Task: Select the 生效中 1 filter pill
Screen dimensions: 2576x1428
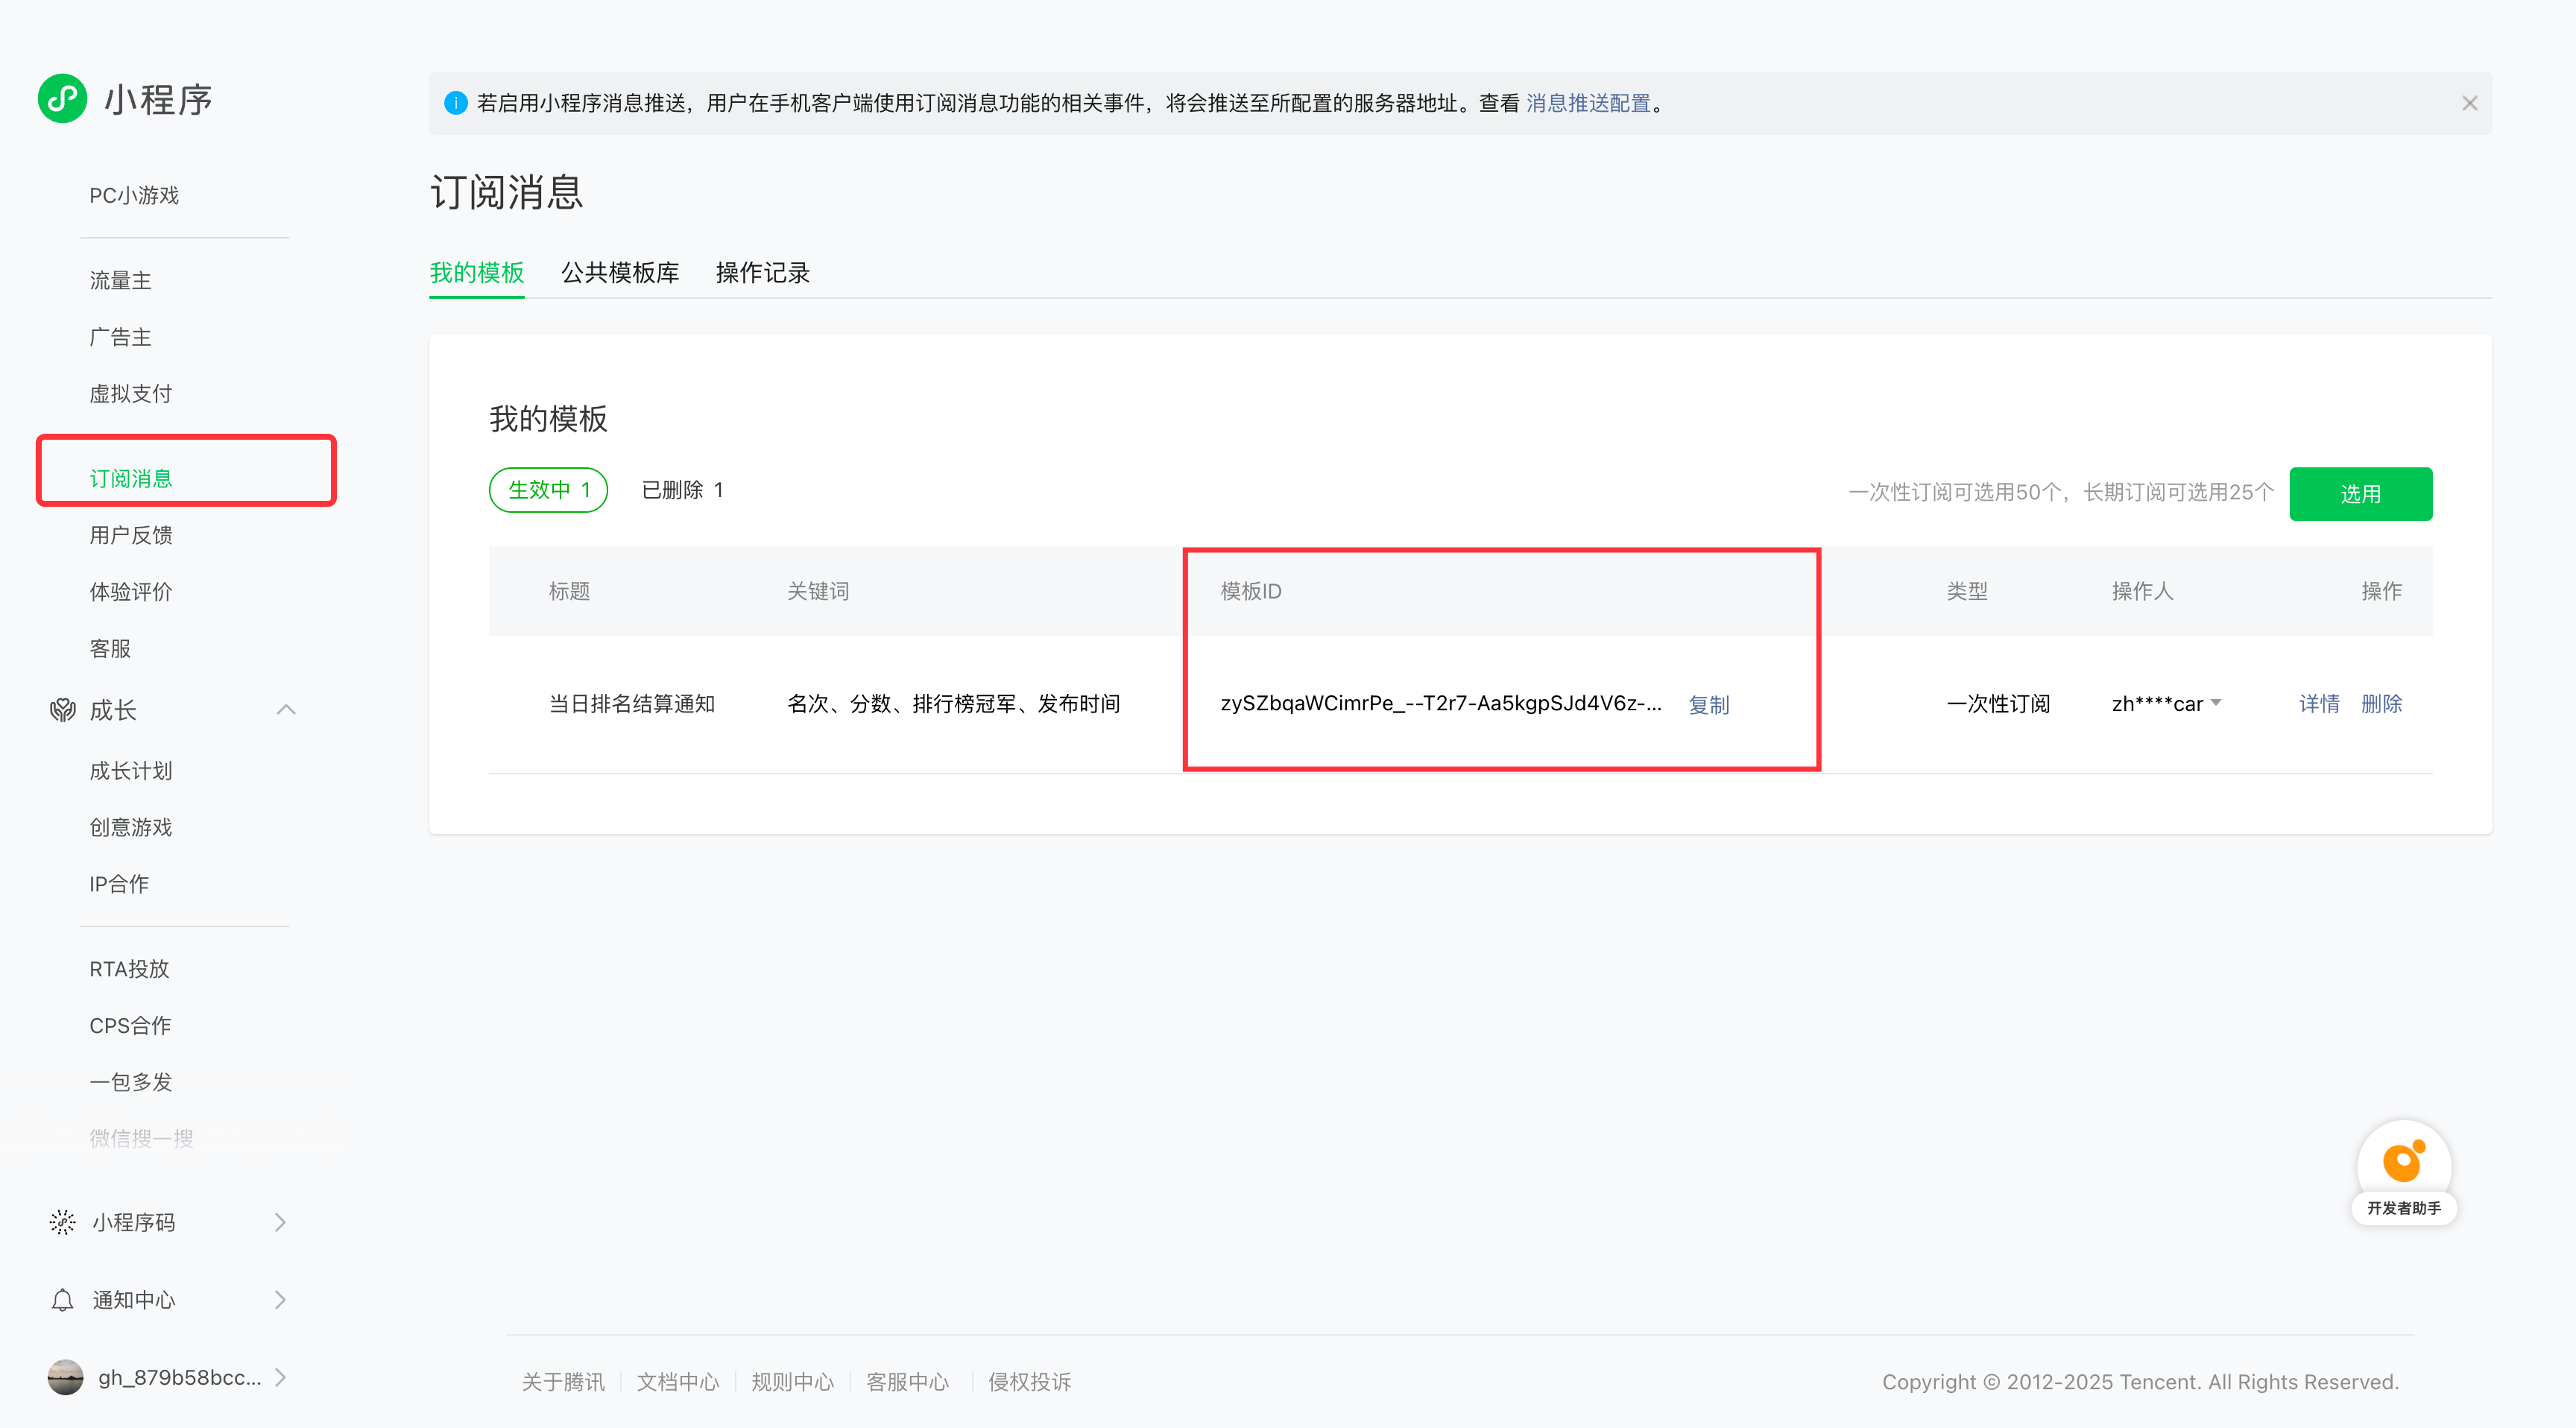Action: [x=548, y=490]
